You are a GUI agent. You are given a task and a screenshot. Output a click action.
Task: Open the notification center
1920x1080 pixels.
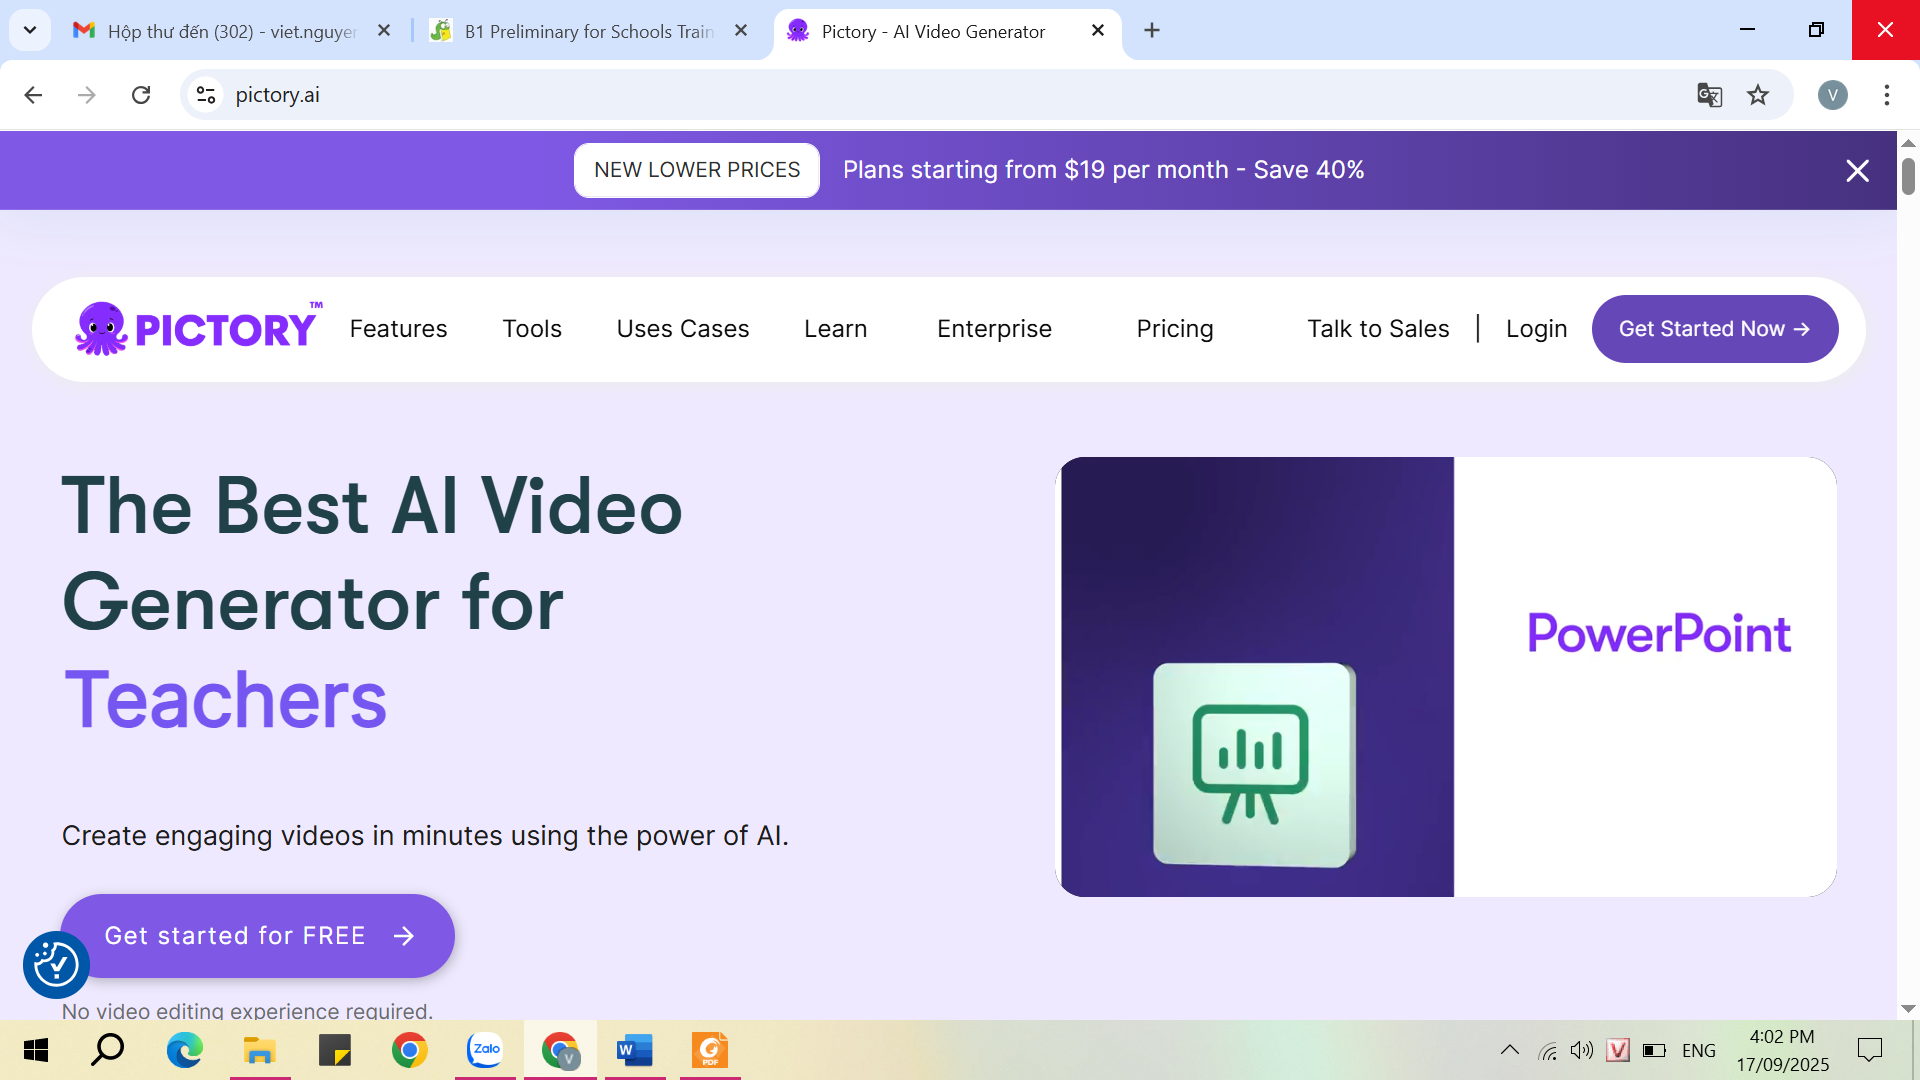[1869, 1050]
